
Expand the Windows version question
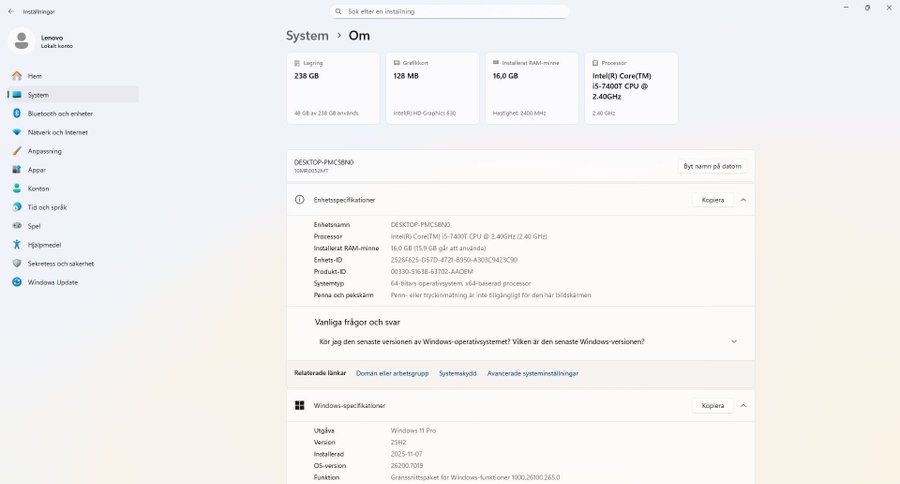coord(733,341)
